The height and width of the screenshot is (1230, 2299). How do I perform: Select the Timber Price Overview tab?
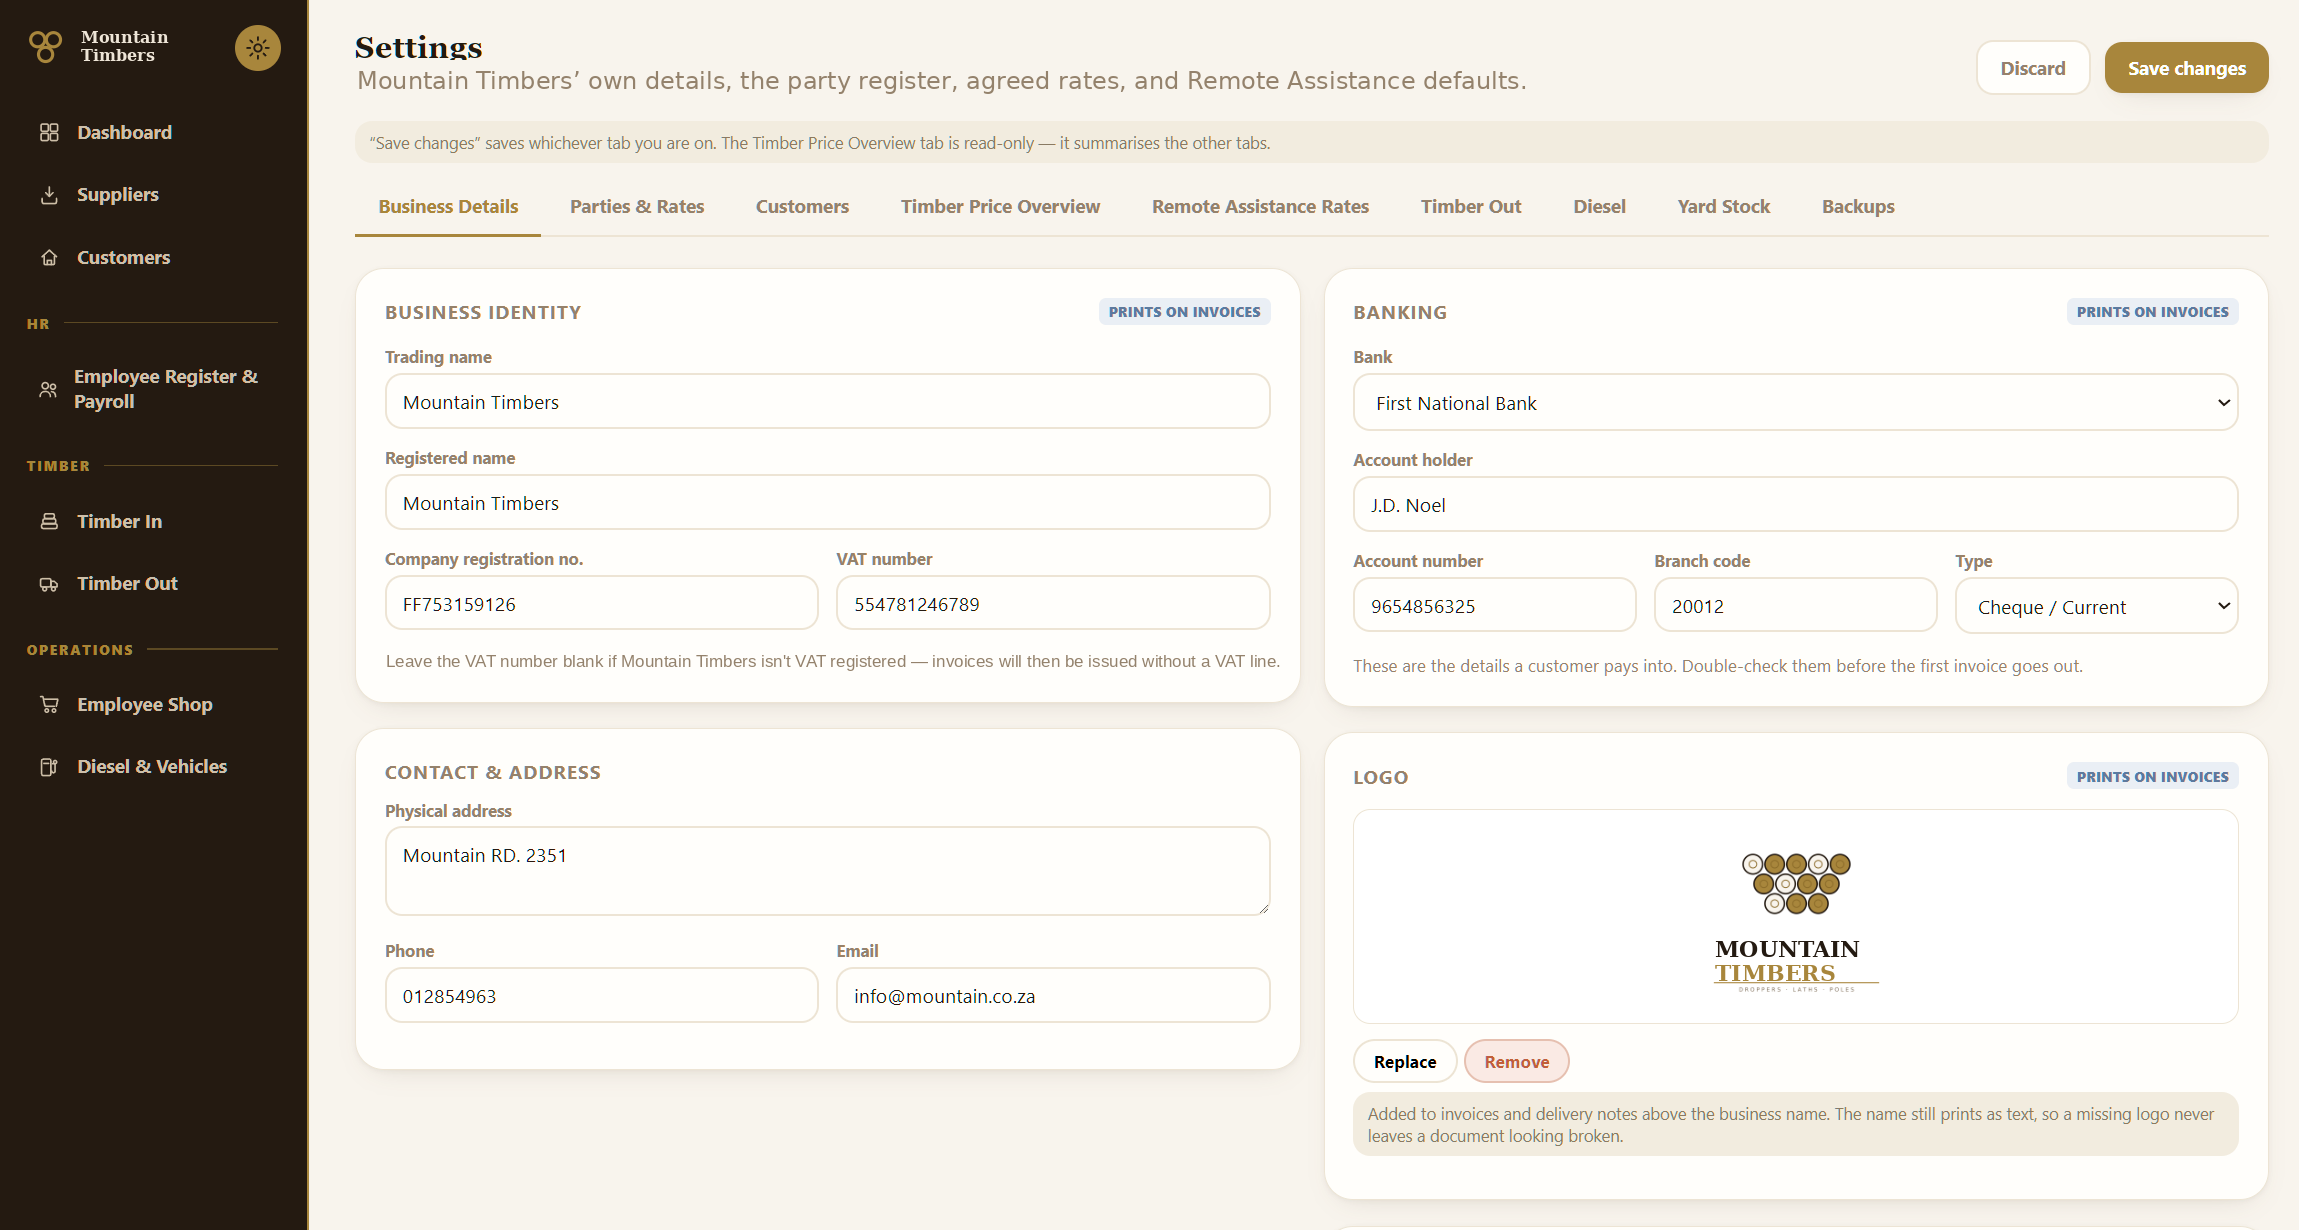point(1000,206)
